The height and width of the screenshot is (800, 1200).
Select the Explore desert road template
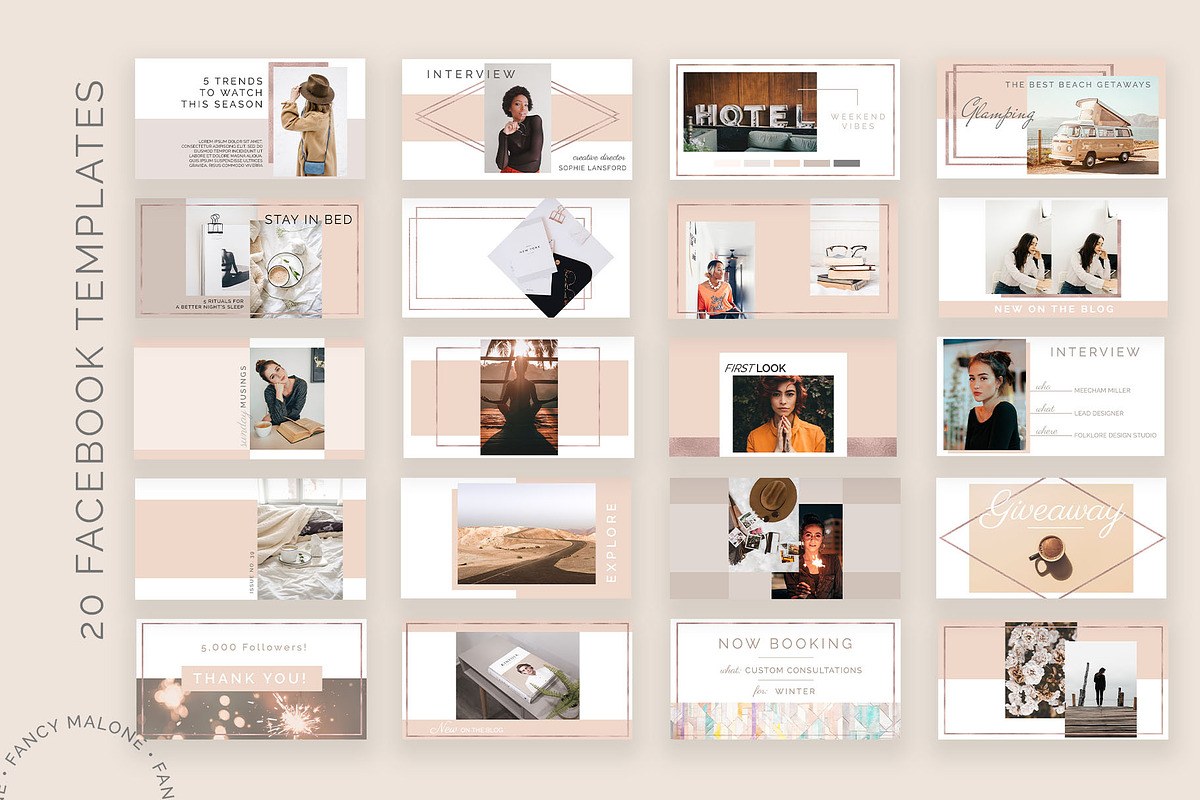click(x=517, y=538)
